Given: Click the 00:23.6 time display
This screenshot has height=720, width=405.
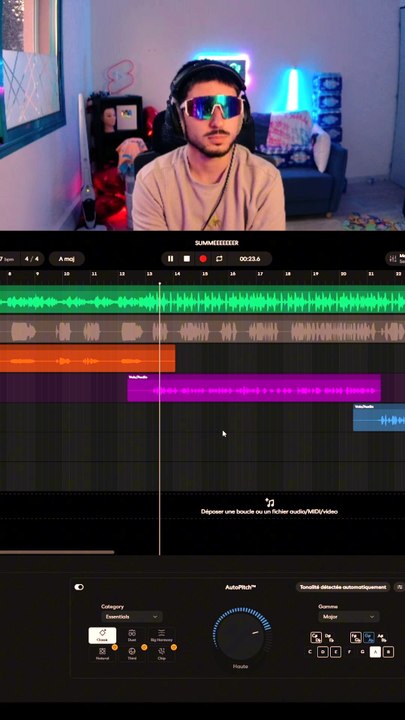Looking at the screenshot, I should (250, 259).
